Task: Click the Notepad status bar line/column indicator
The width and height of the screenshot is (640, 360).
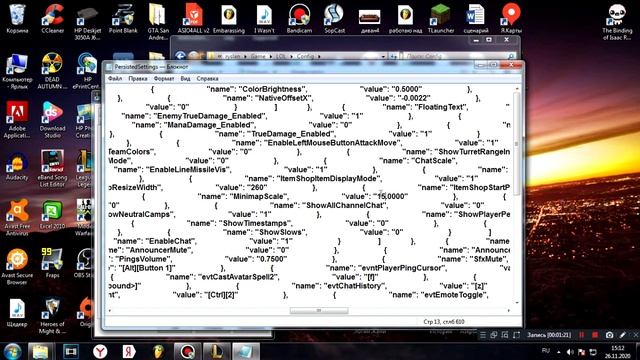Action: pos(444,322)
